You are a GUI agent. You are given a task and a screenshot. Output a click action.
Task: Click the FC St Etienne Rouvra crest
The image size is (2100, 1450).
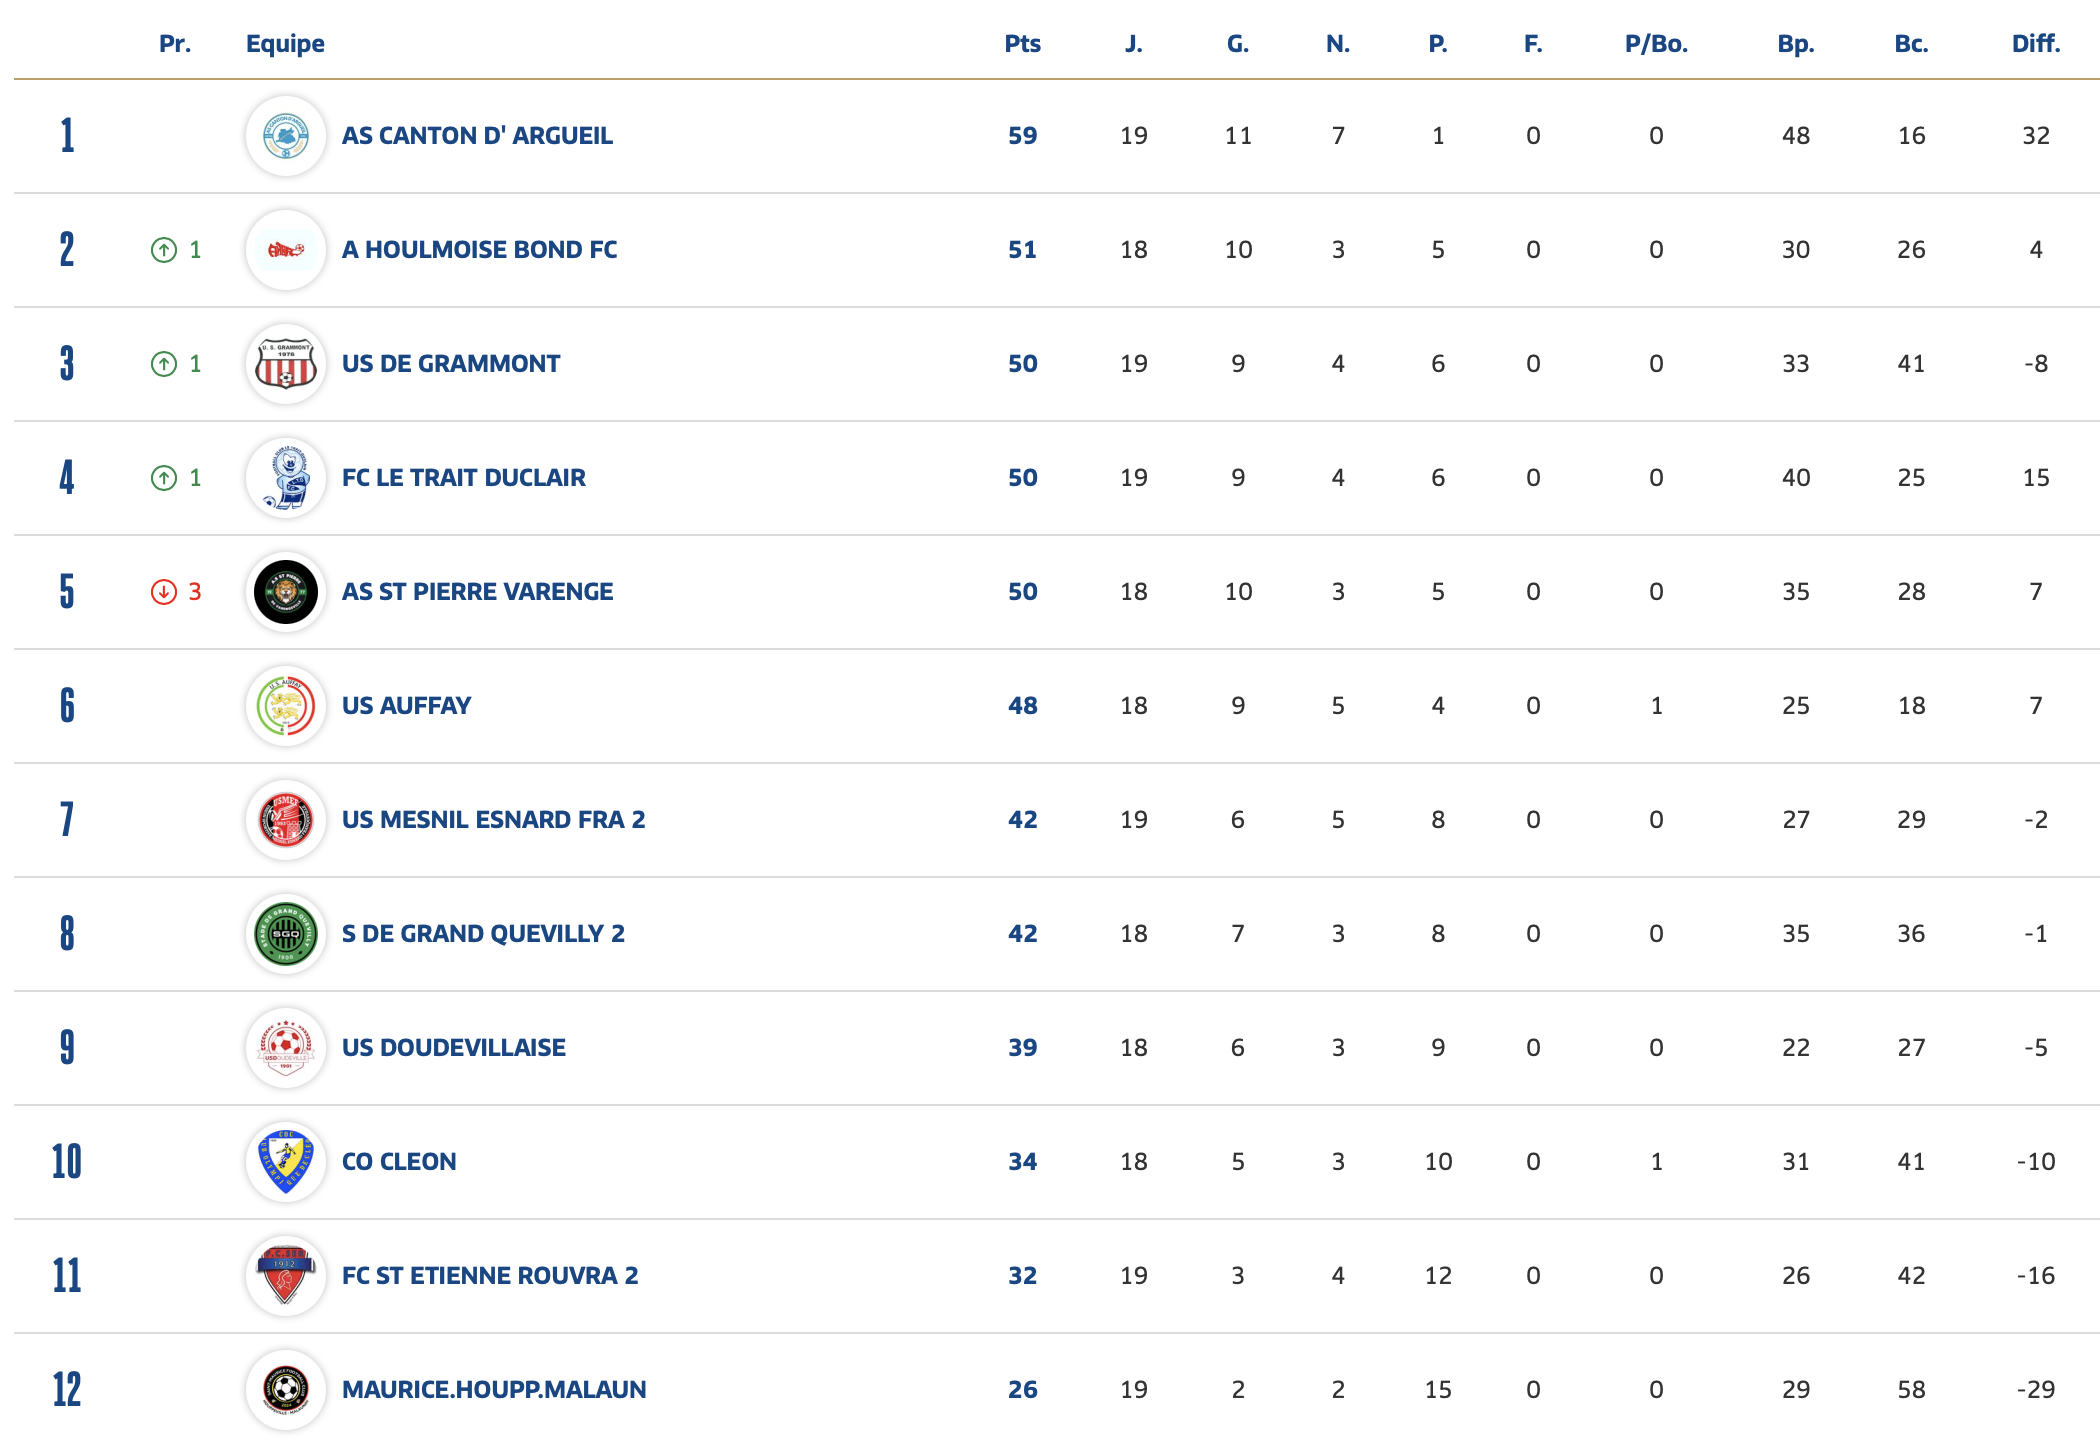point(285,1276)
